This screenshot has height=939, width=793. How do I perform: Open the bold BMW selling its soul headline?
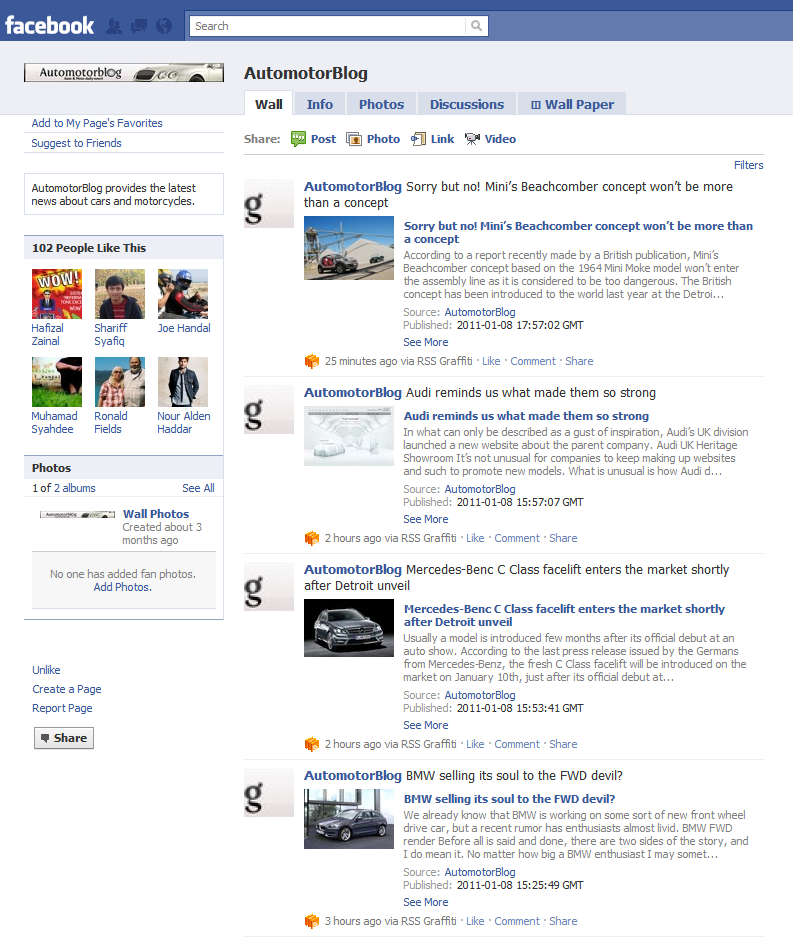(509, 799)
